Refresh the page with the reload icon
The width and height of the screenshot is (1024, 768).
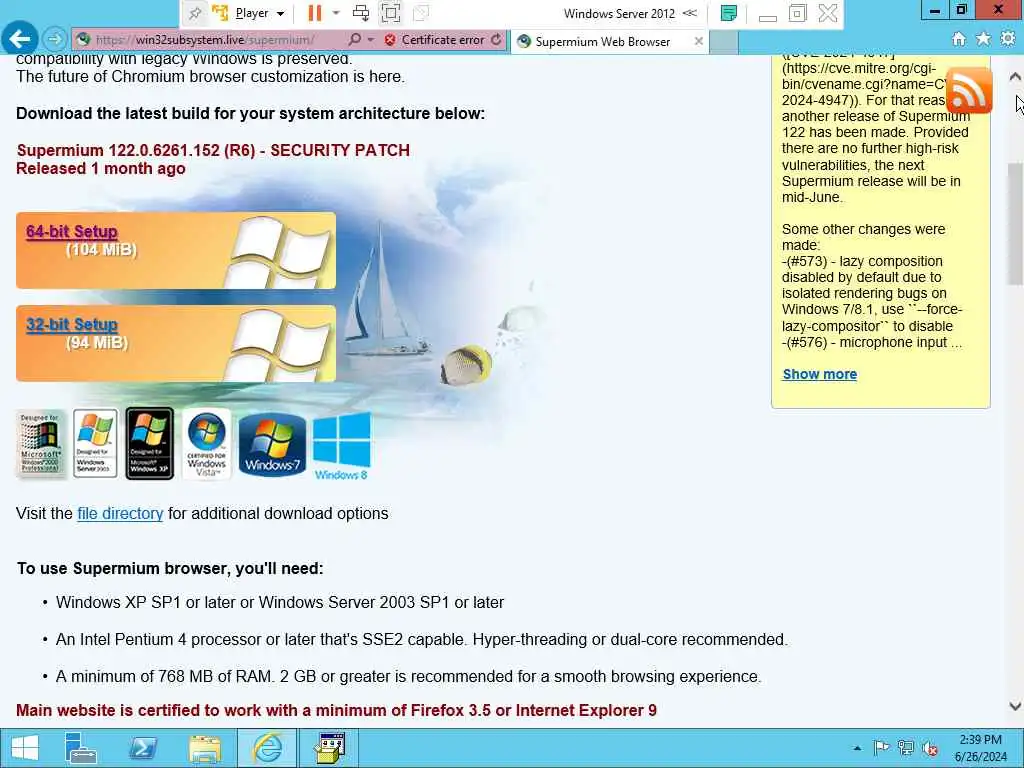pos(496,40)
